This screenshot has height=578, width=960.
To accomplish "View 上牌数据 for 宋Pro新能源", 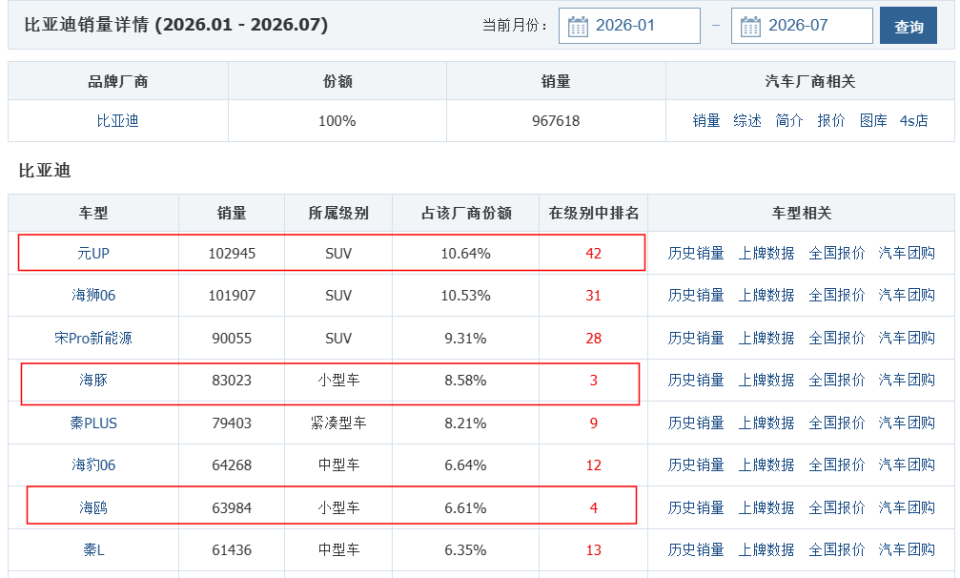I will [x=767, y=338].
